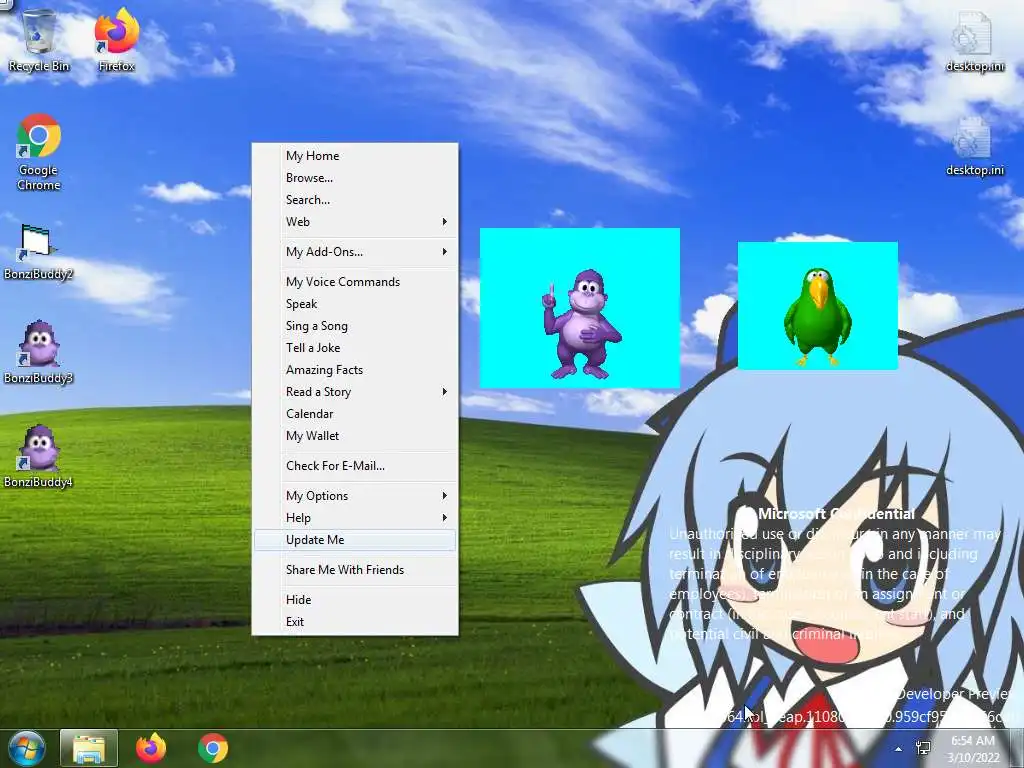Select the lower desktop.ini file icon
1024x768 pixels.
pos(974,147)
